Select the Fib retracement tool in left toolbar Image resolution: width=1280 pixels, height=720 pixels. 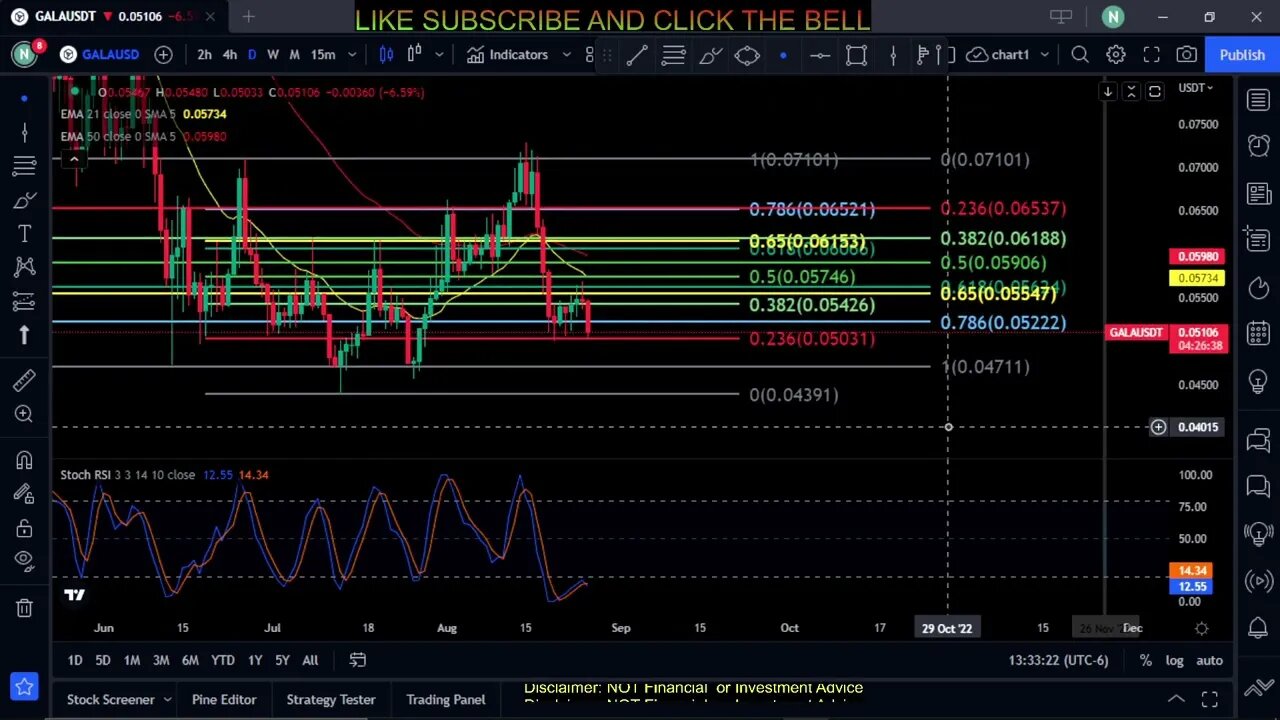(24, 165)
